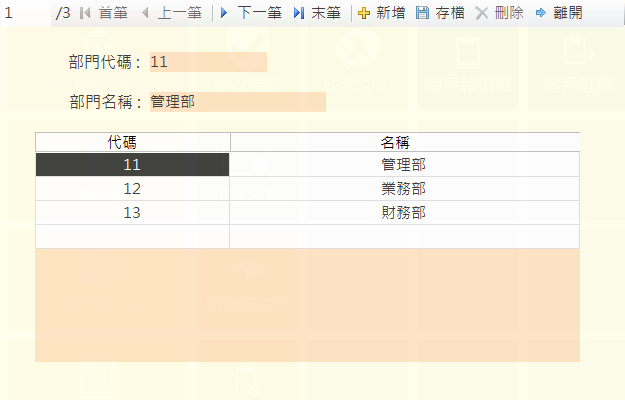625x400 pixels.
Task: Click the record number field showing 1
Action: coord(25,13)
